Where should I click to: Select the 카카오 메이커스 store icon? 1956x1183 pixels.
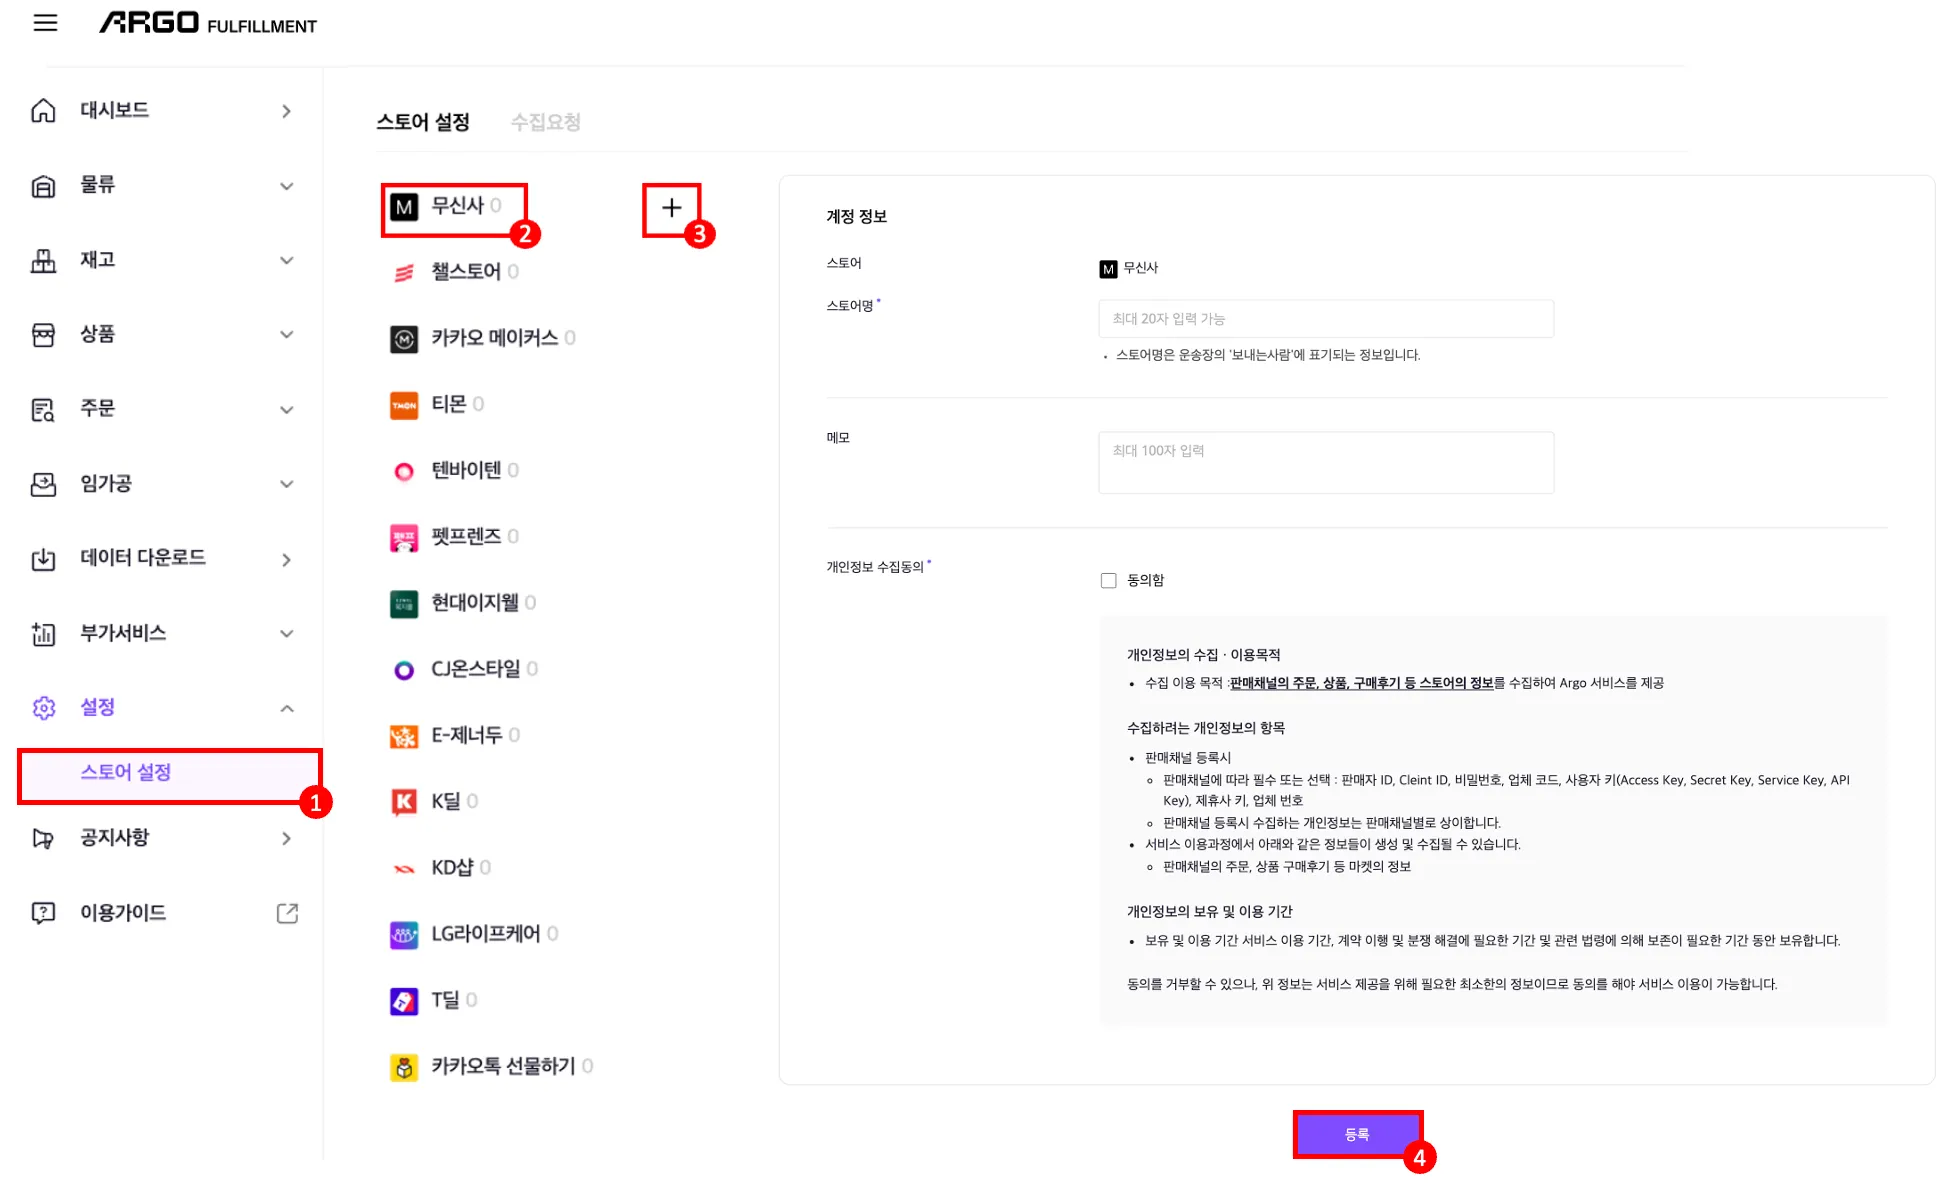[404, 339]
